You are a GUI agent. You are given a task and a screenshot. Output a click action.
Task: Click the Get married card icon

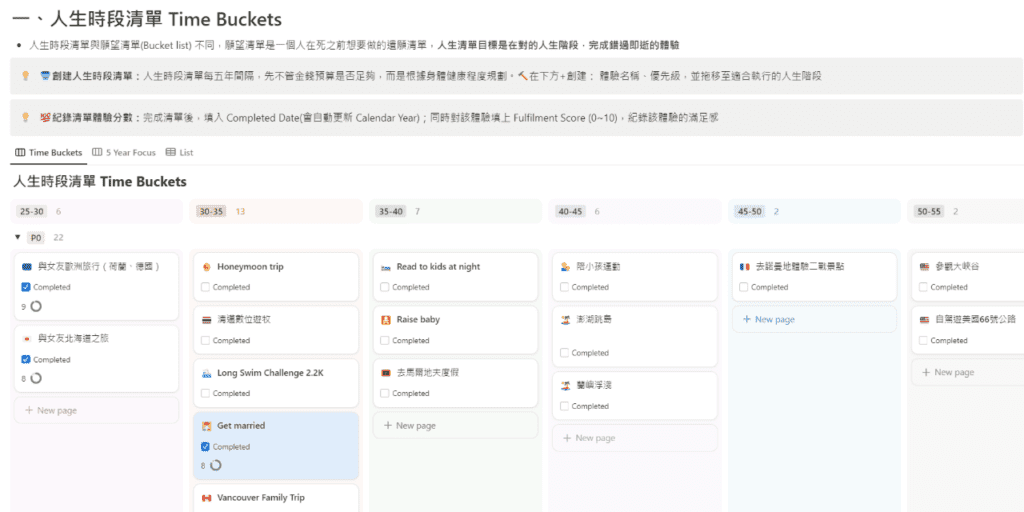click(206, 426)
